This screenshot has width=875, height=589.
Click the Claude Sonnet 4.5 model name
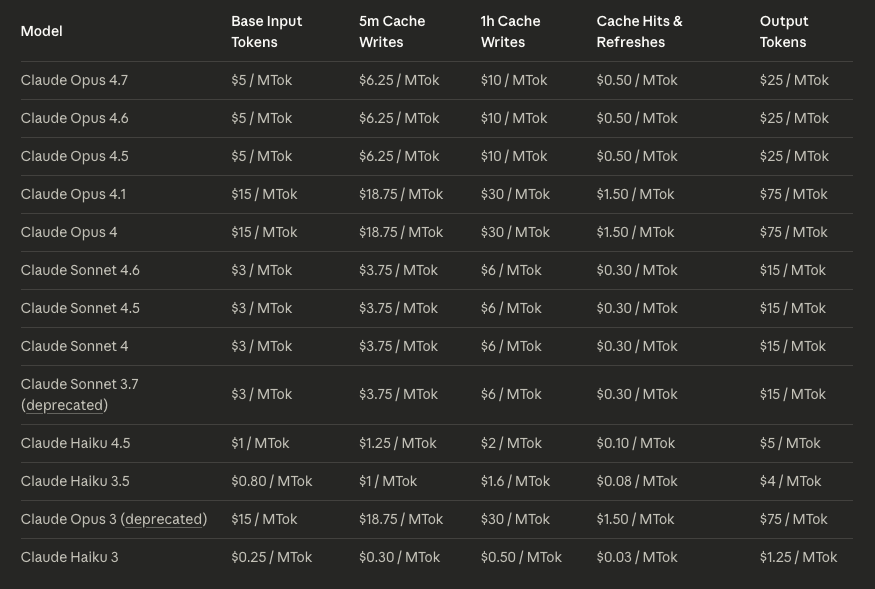pos(80,308)
